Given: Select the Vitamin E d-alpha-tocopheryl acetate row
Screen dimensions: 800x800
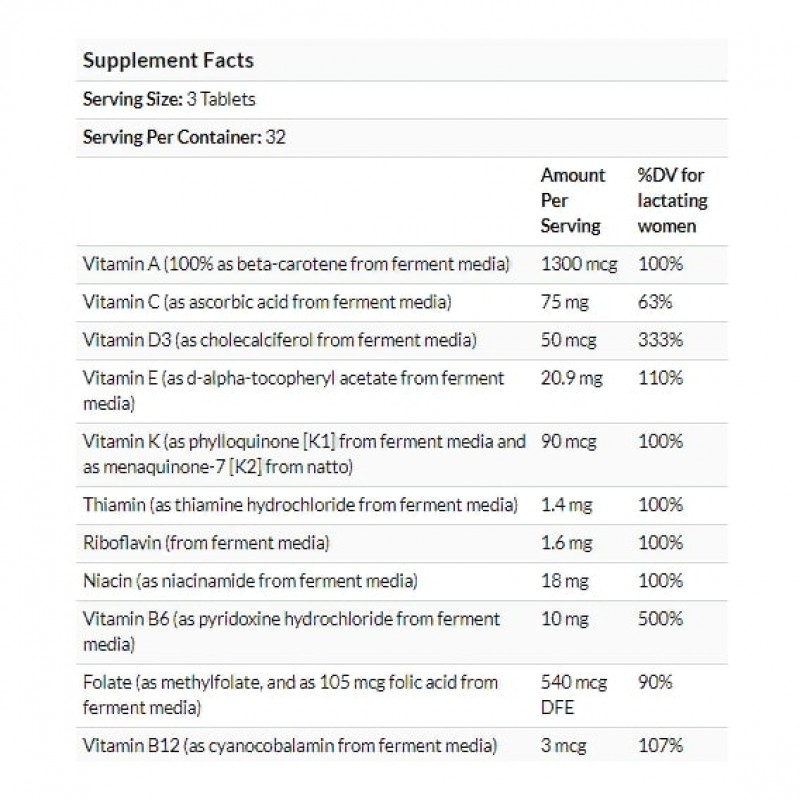Looking at the screenshot, I should point(294,388).
